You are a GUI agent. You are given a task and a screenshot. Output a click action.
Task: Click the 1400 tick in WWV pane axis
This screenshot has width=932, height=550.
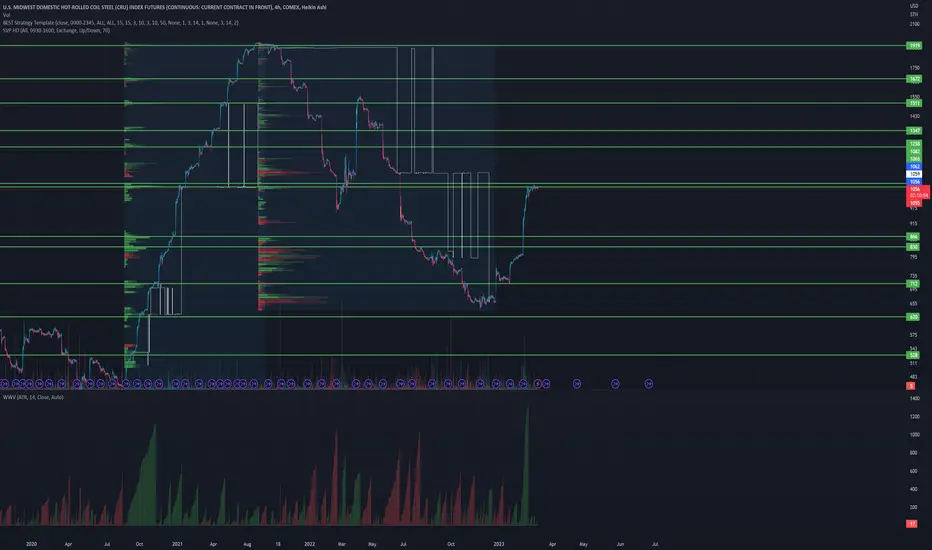point(915,398)
